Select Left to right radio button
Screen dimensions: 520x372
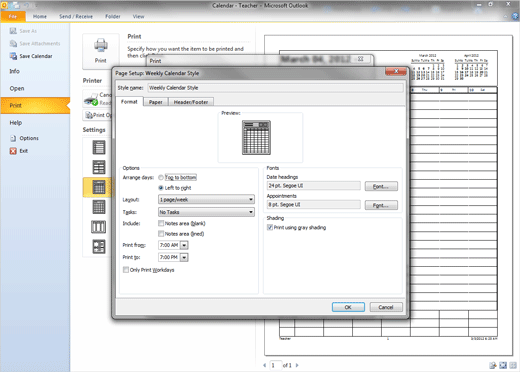click(x=161, y=188)
